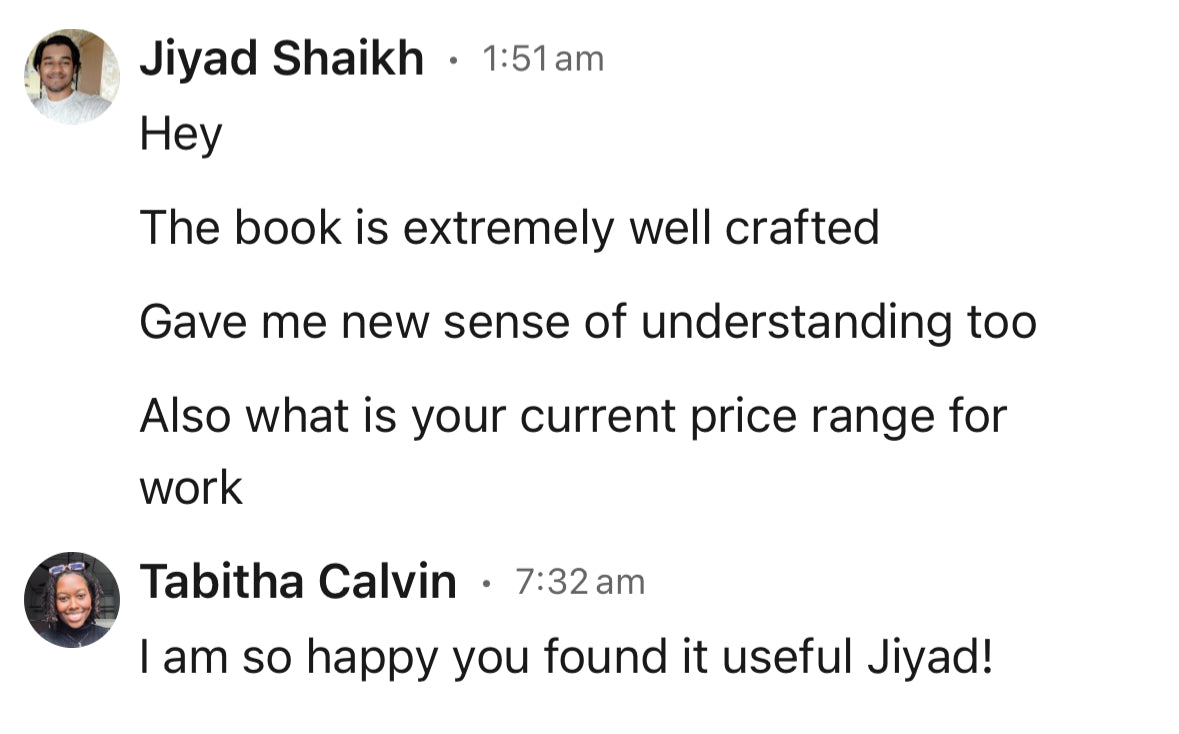Click the word "work" on the wrapped line
Image resolution: width=1179 pixels, height=734 pixels.
[191, 488]
